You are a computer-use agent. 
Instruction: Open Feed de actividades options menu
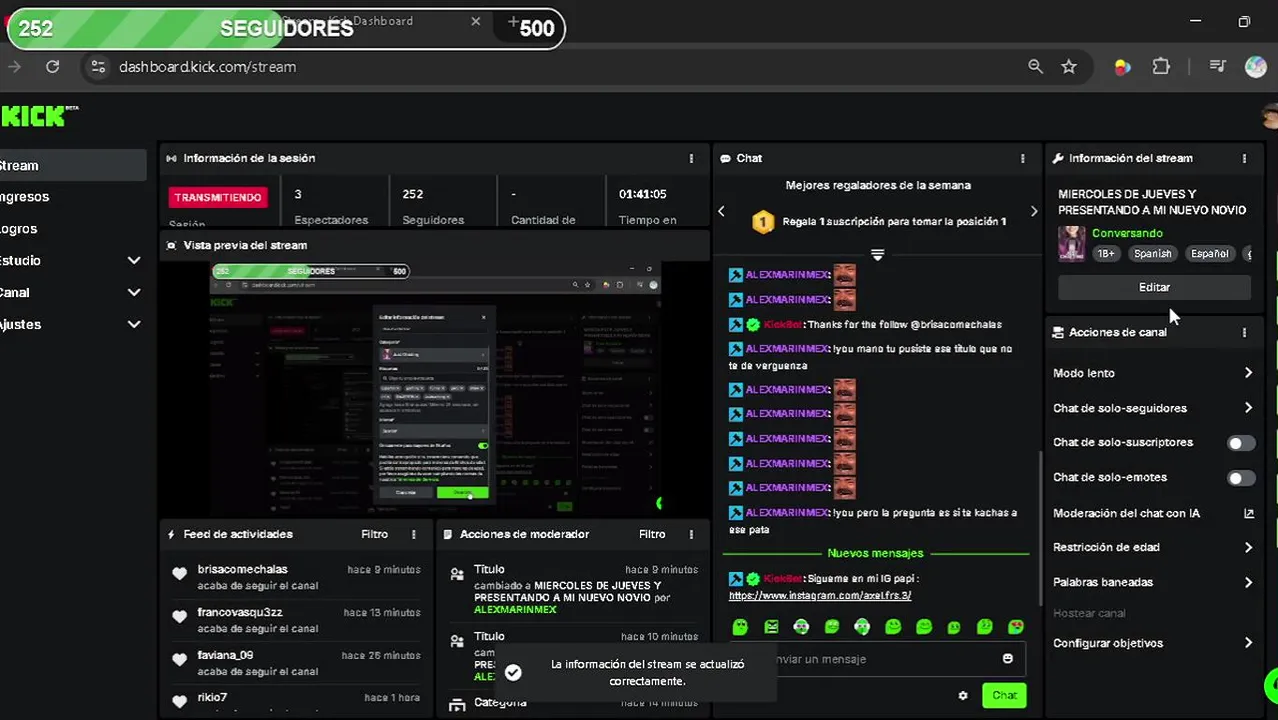coord(414,534)
